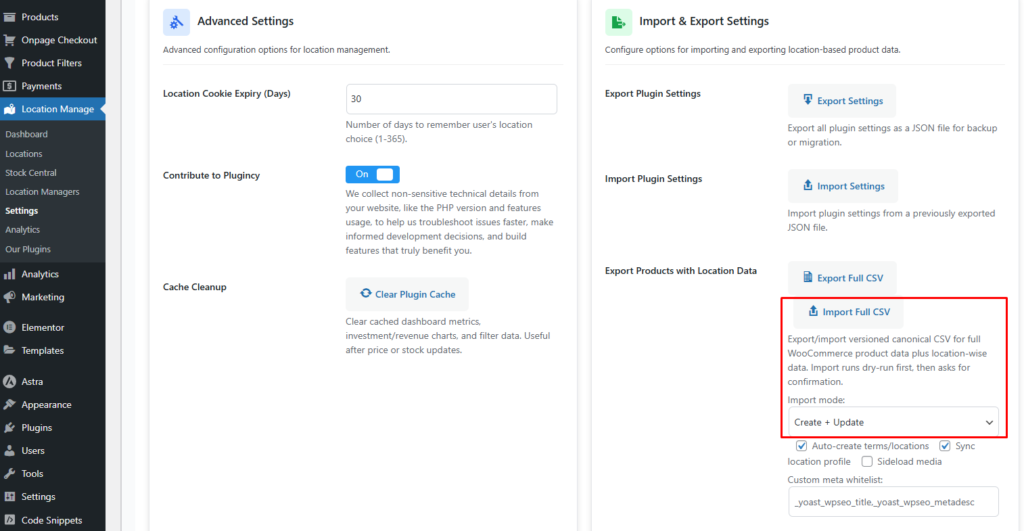The width and height of the screenshot is (1024, 531).
Task: Click the Payments icon in sidebar
Action: click(9, 86)
